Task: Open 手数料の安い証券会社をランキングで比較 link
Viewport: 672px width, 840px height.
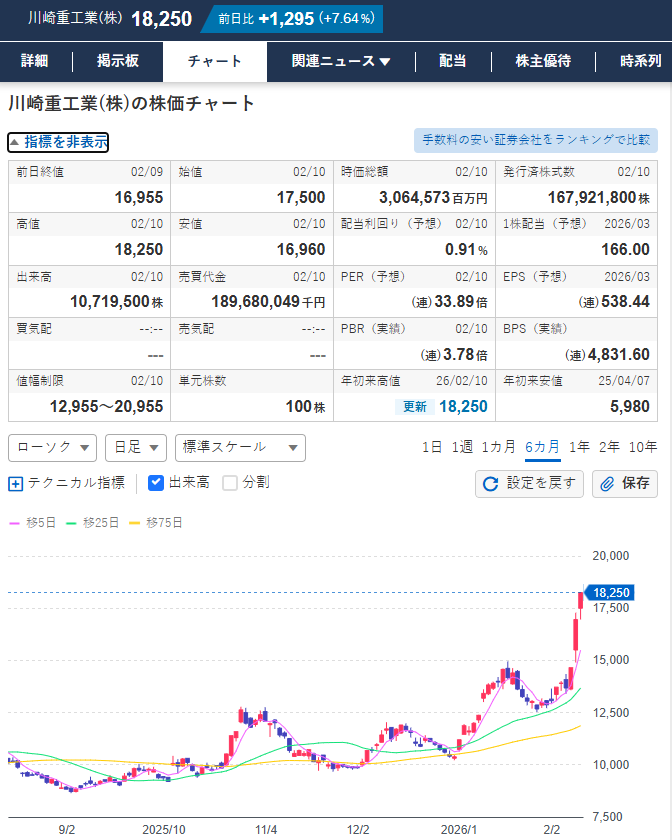Action: pos(536,140)
